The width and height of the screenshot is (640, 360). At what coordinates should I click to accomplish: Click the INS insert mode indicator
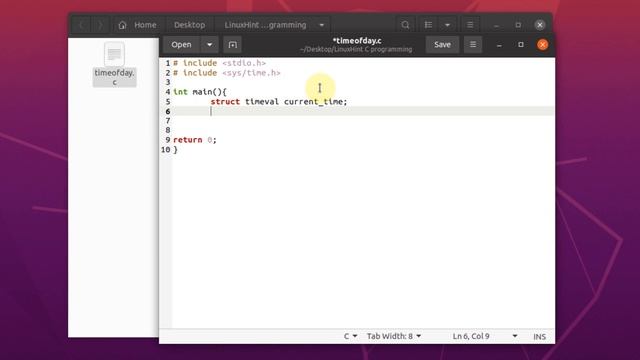pyautogui.click(x=540, y=336)
